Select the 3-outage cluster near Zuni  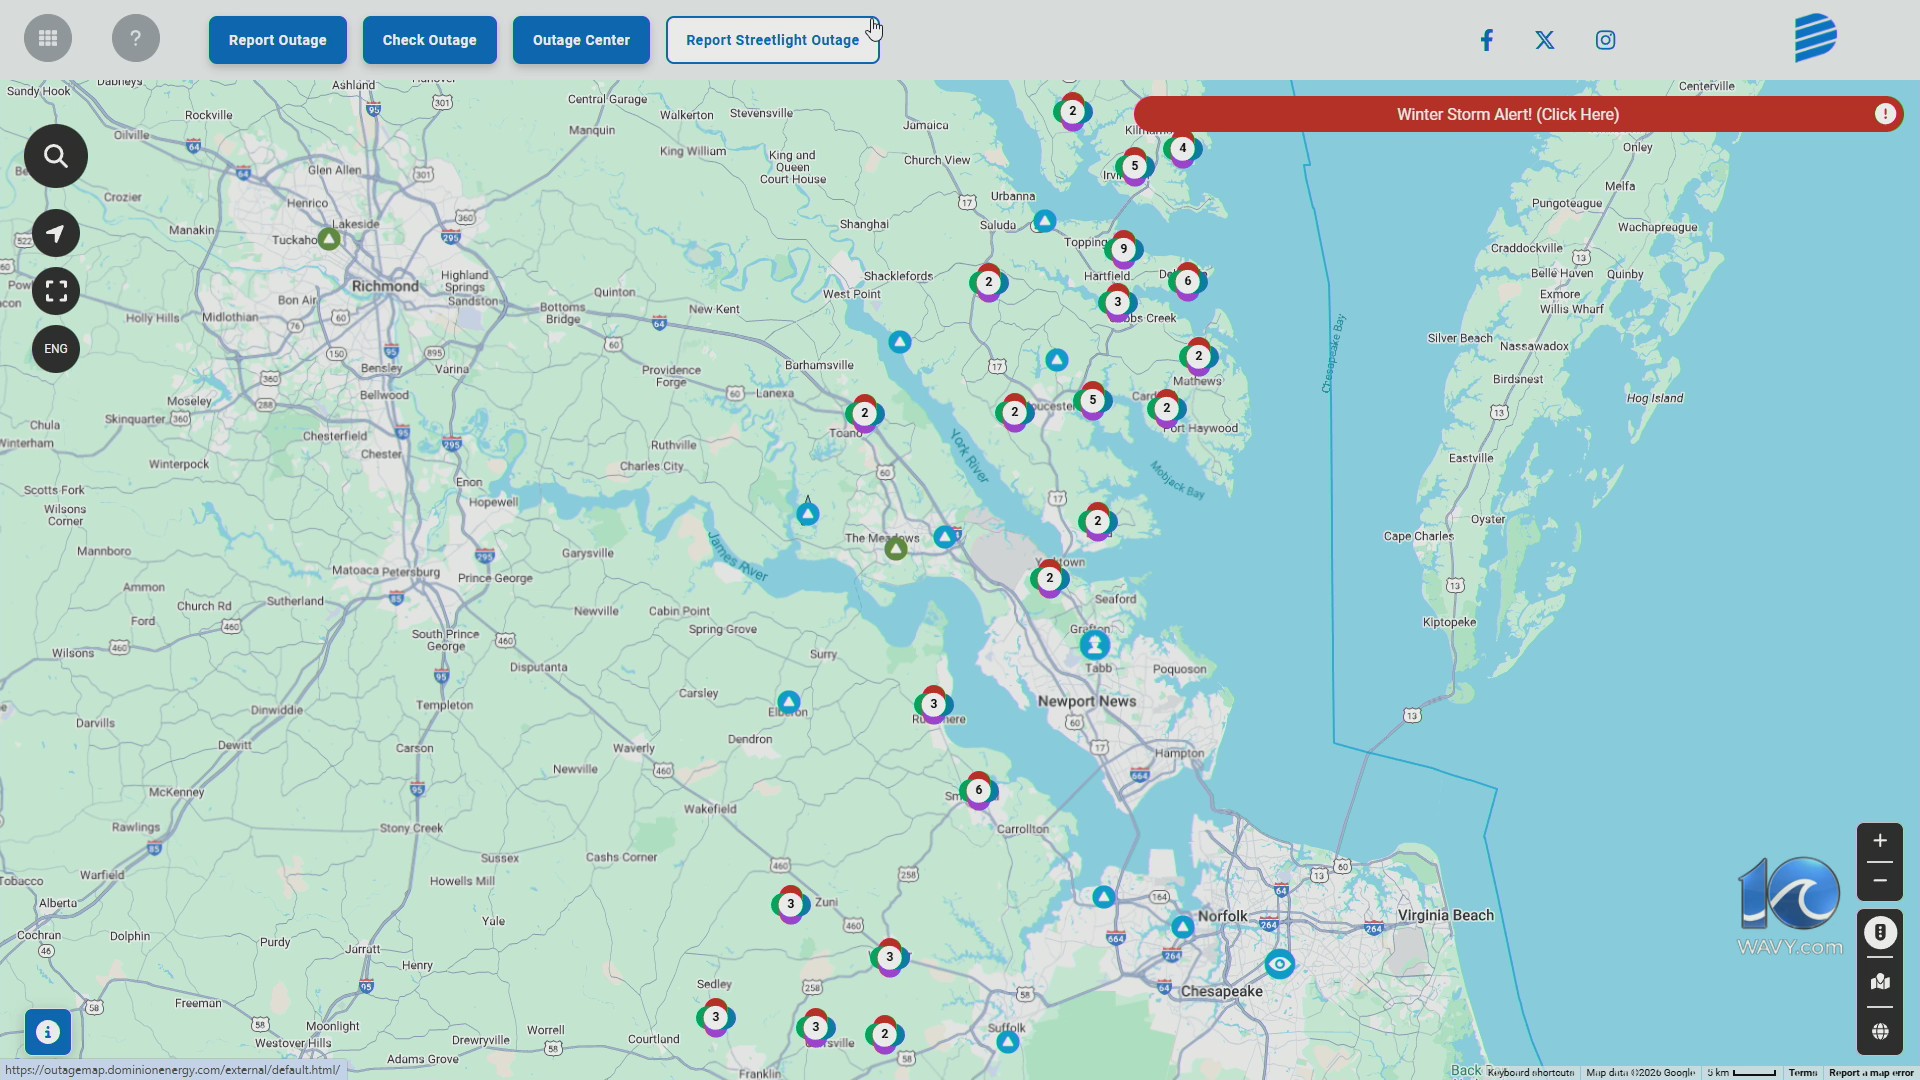(x=791, y=904)
